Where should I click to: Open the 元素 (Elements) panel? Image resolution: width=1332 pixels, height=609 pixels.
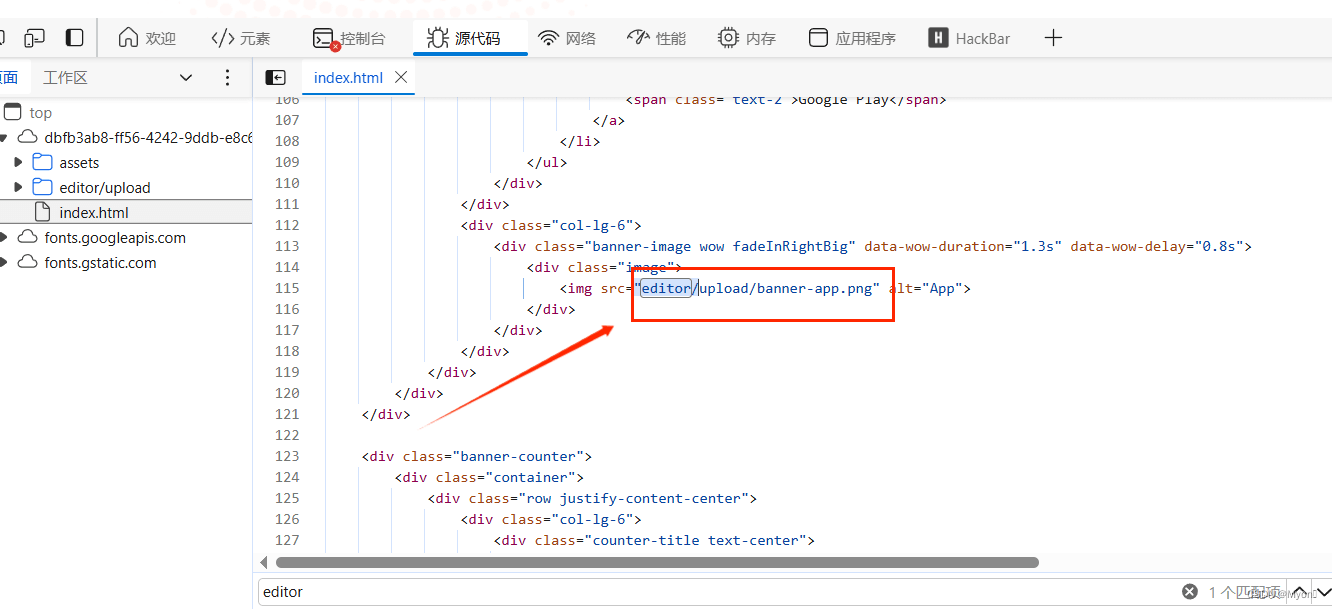240,38
